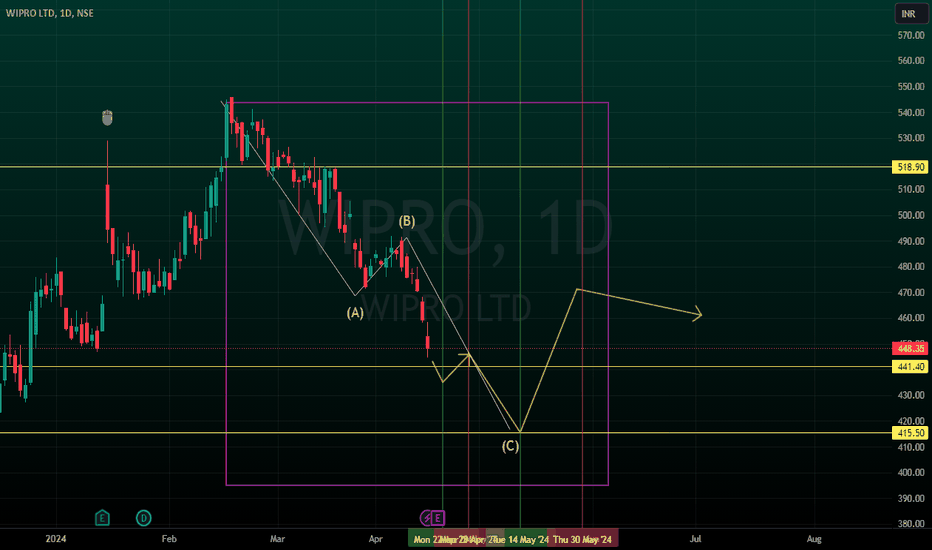Select the (A) wave label

(355, 313)
